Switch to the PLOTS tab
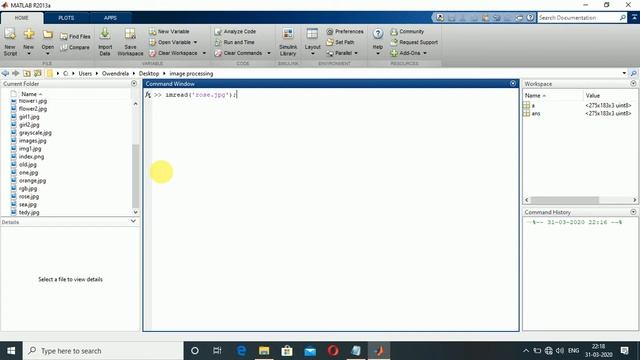Screen dimensions: 640x360 coord(66,18)
